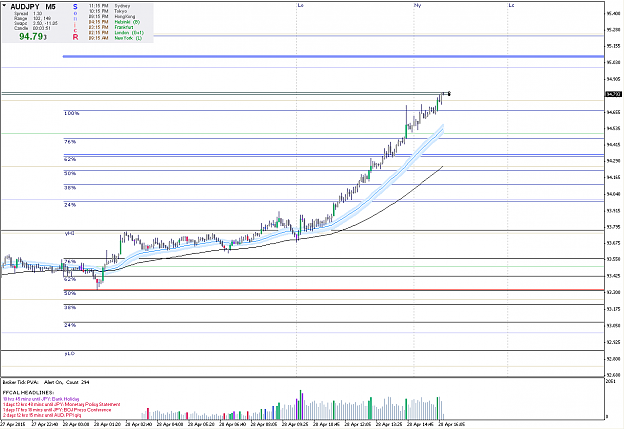
Task: Click the 28 Apr 16:05 time axis label
Action: 452,424
